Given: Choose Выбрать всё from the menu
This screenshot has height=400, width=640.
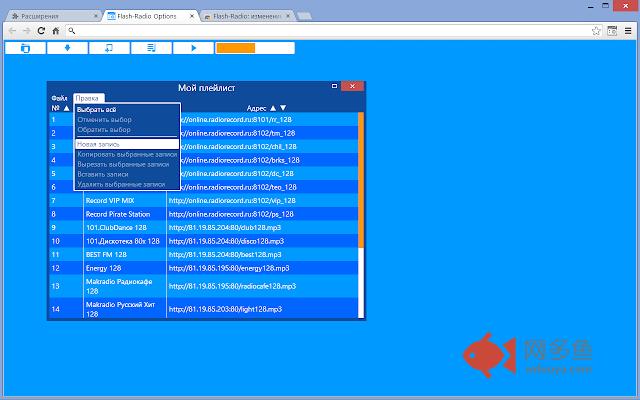Looking at the screenshot, I should 127,109.
